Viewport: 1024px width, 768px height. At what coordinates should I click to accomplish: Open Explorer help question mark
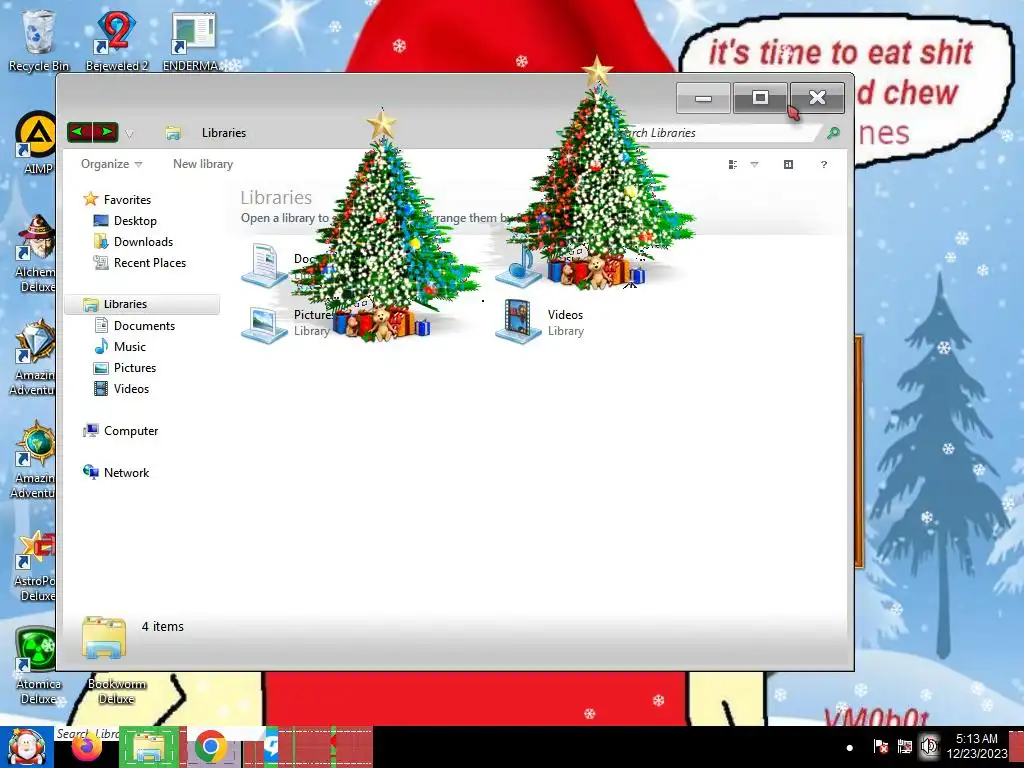[x=824, y=165]
